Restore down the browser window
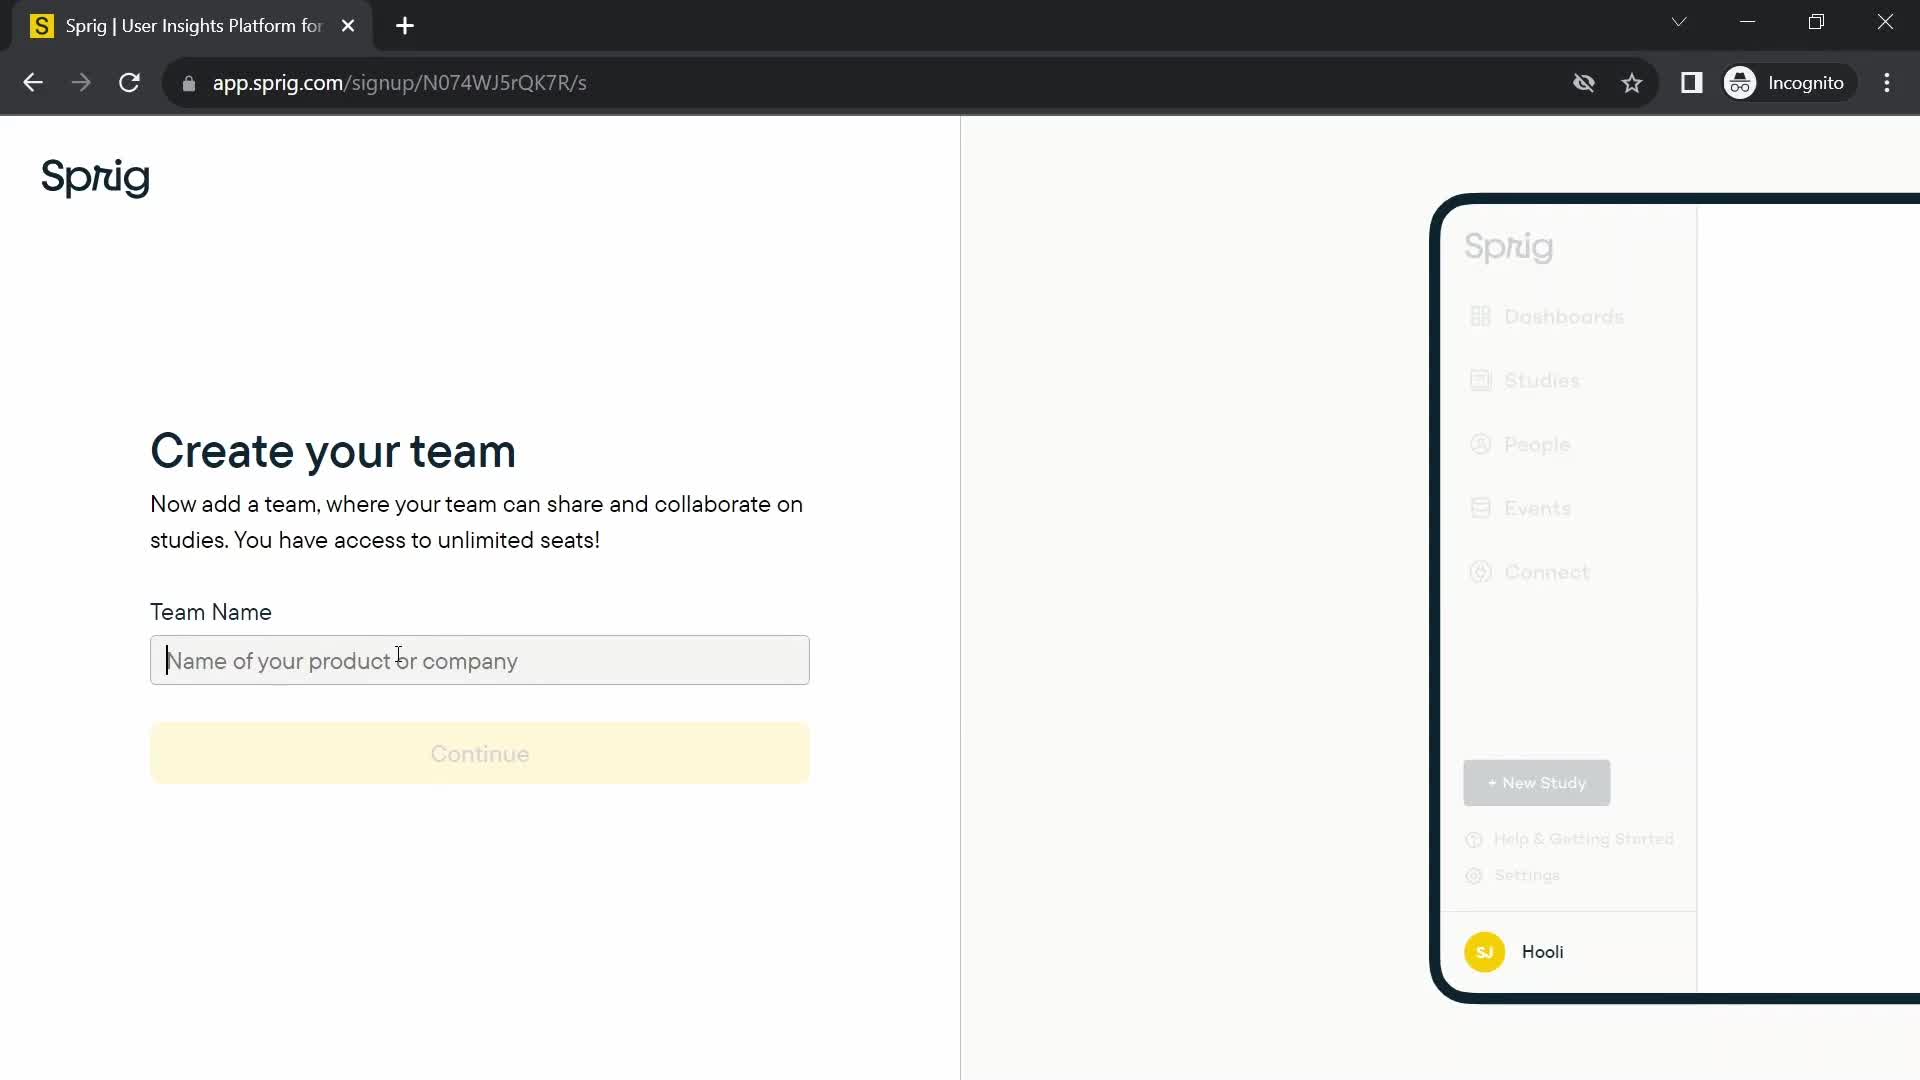 1817,22
